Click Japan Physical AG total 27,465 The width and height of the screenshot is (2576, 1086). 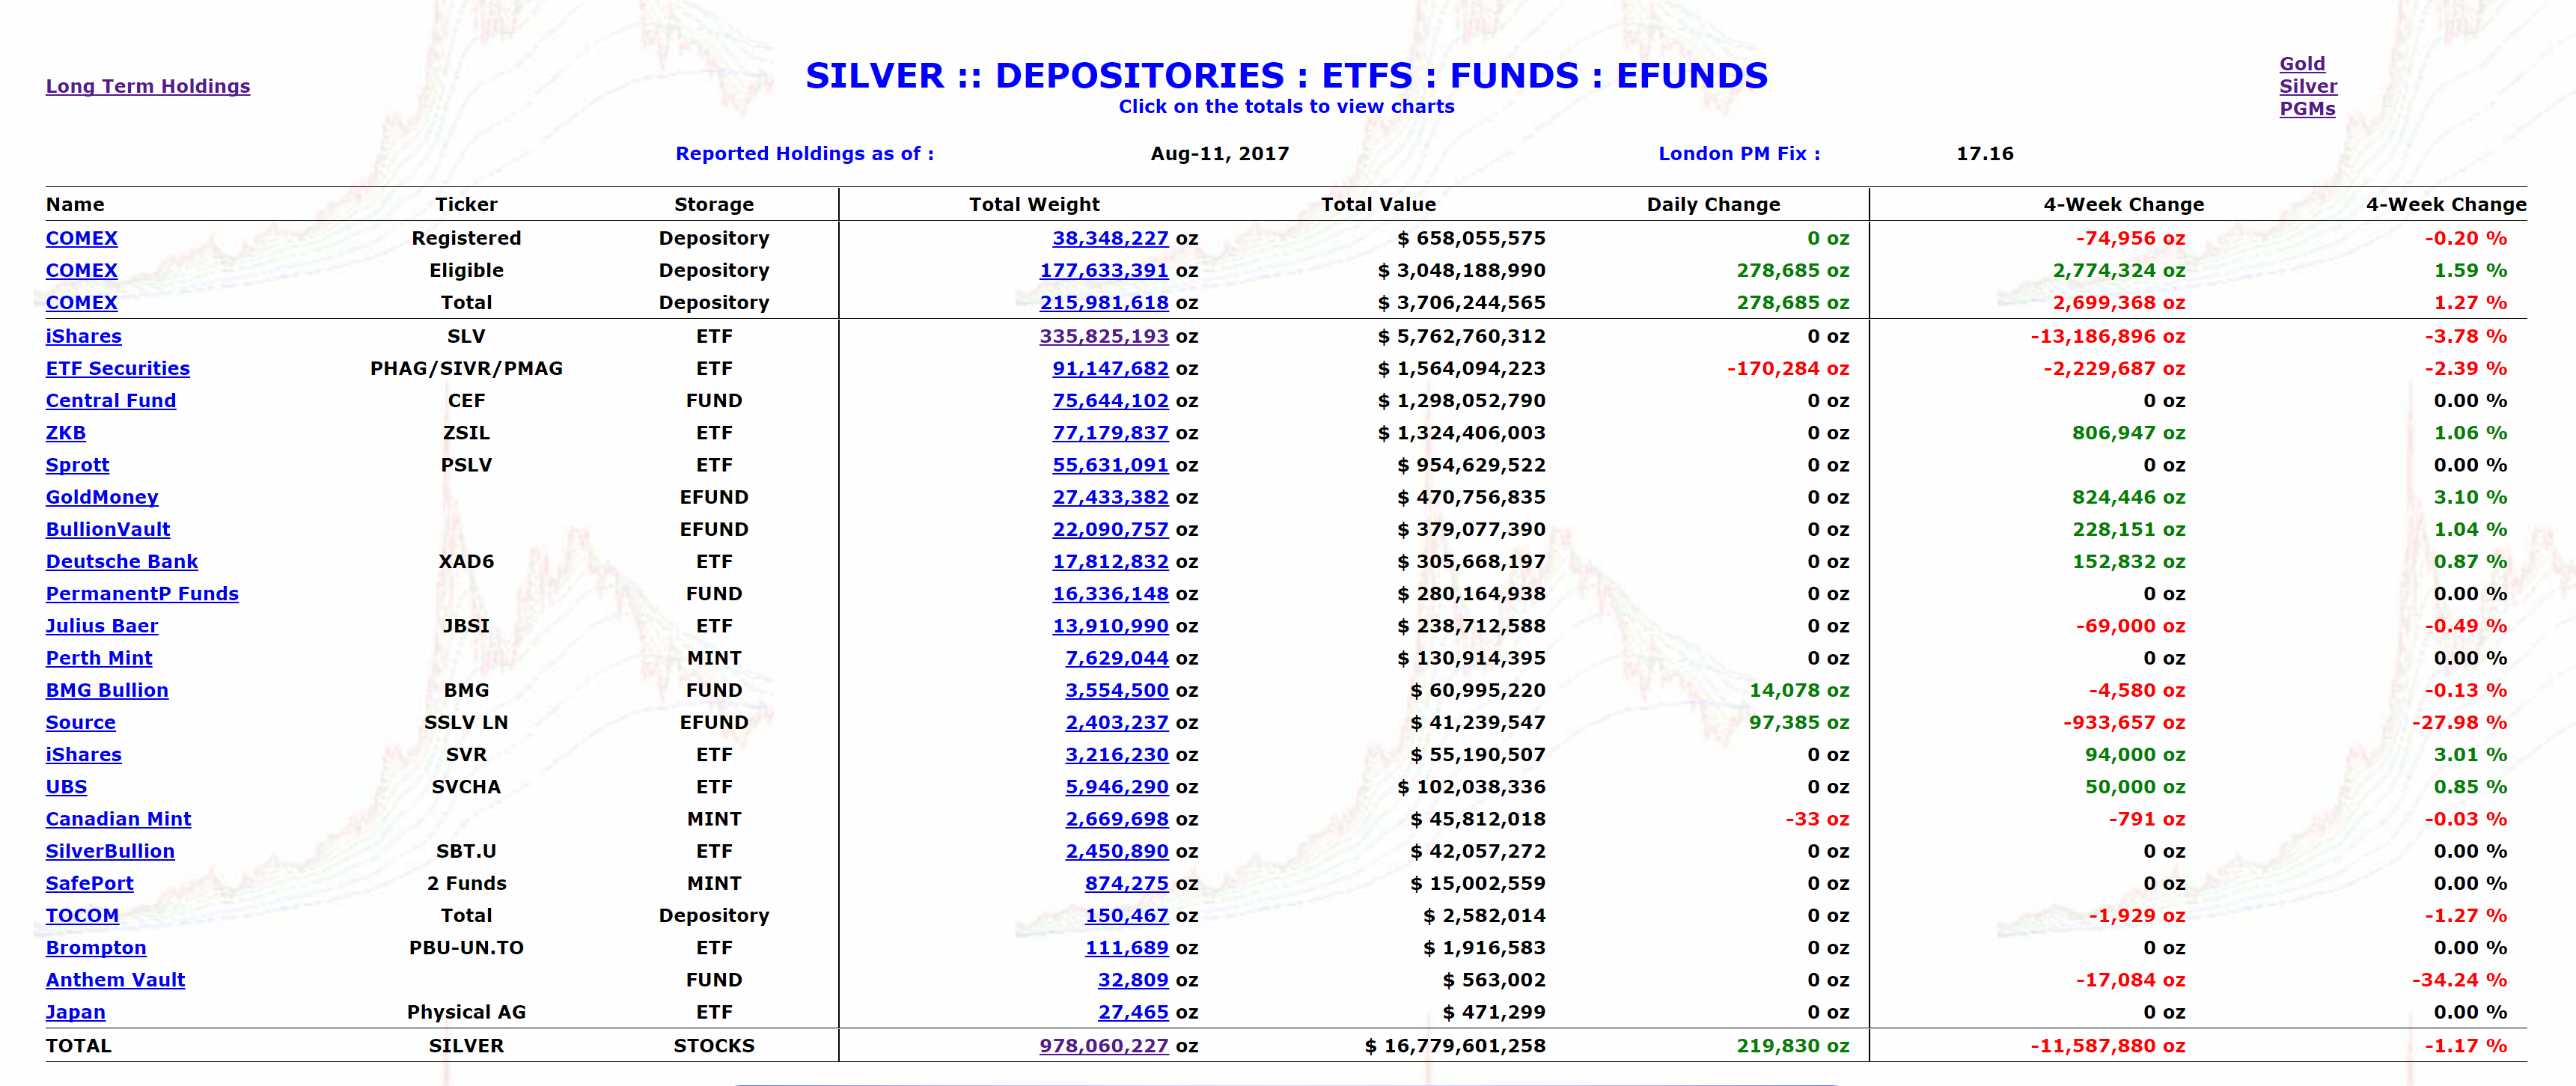click(1133, 1012)
